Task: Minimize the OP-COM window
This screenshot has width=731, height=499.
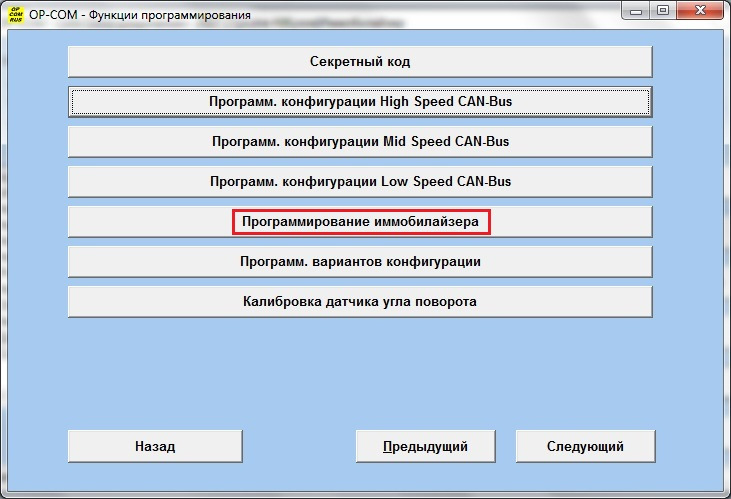Action: click(636, 11)
